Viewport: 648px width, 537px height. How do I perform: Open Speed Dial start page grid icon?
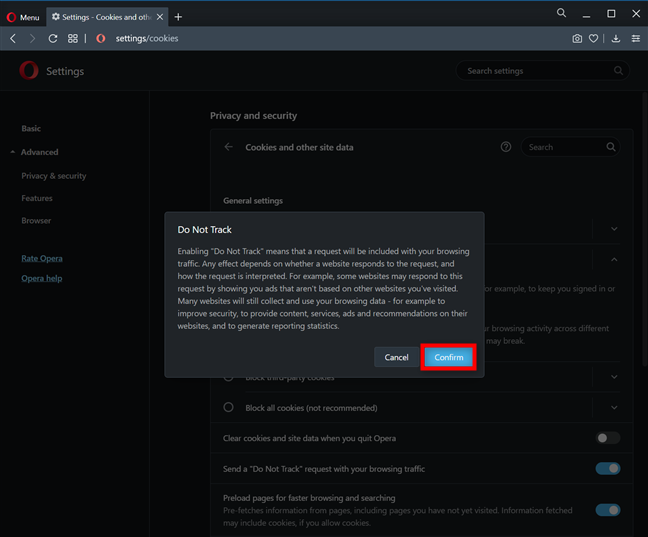coord(73,38)
